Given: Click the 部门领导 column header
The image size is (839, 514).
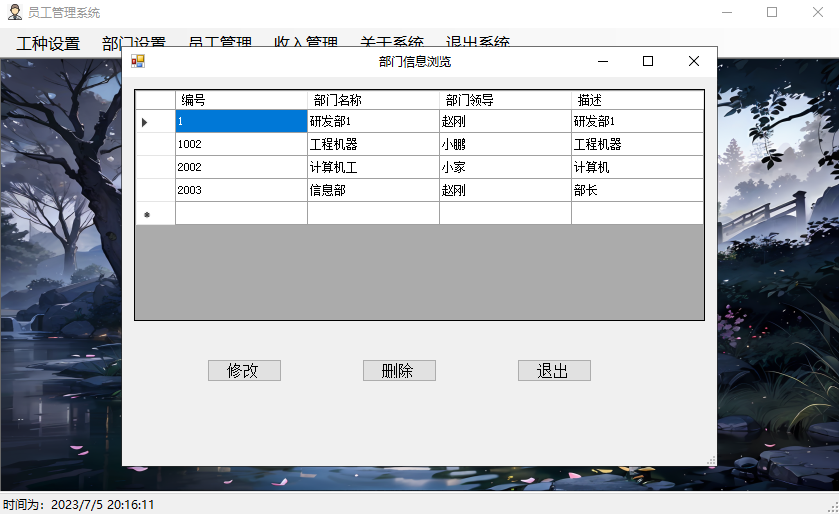Looking at the screenshot, I should pyautogui.click(x=505, y=100).
